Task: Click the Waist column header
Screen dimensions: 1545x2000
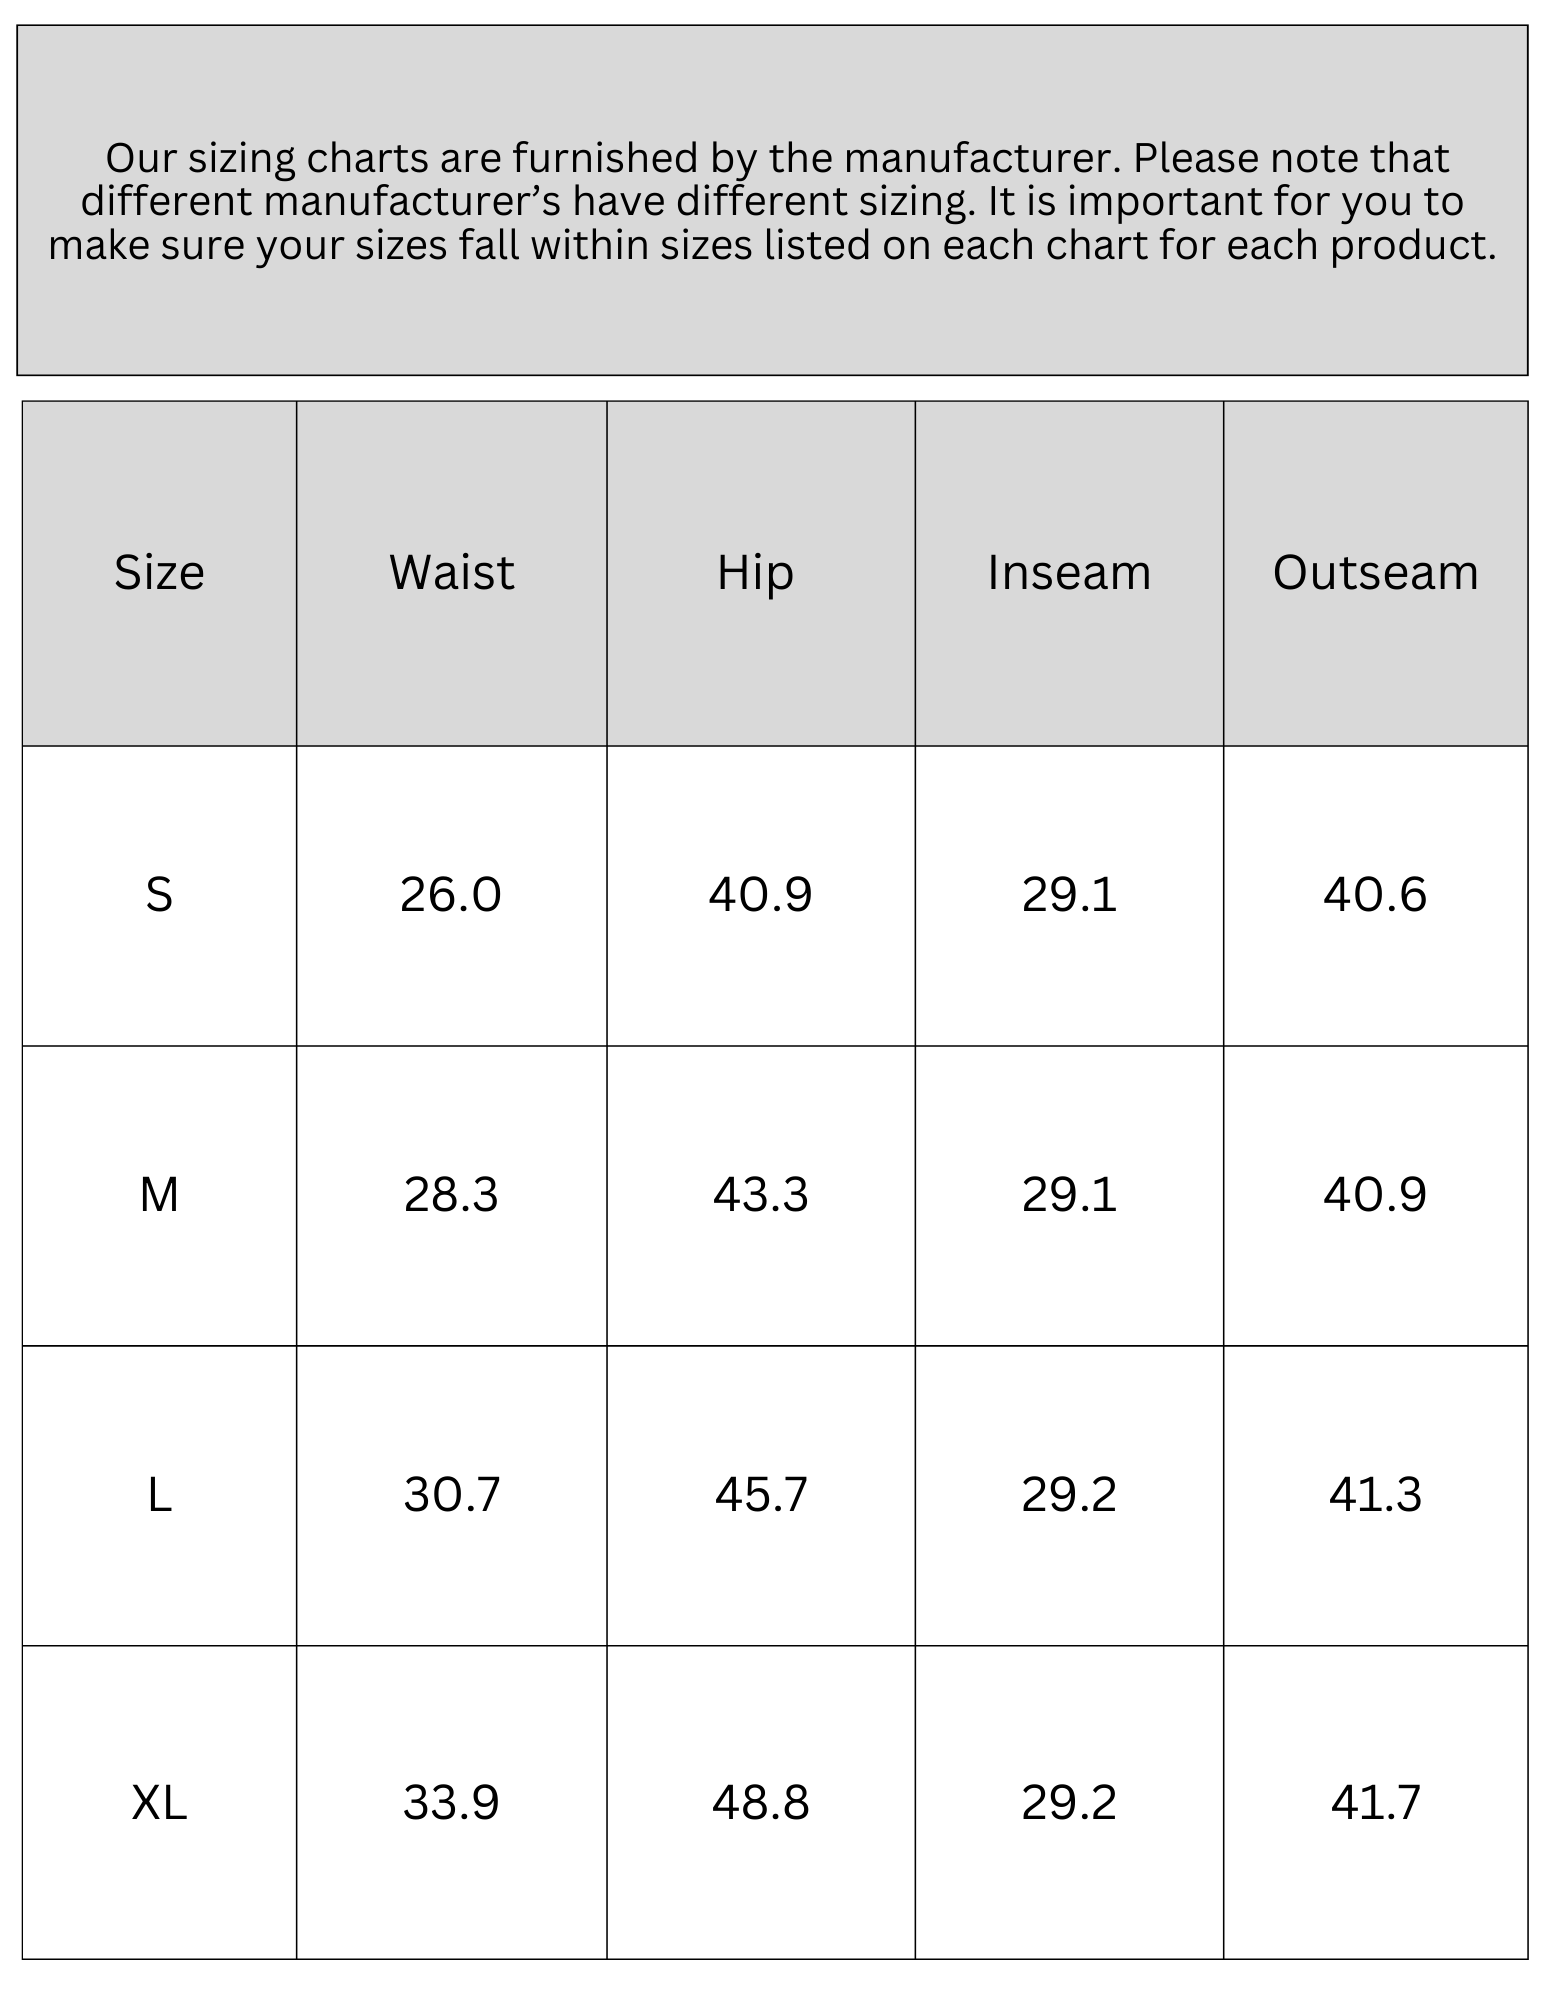Action: pos(451,573)
